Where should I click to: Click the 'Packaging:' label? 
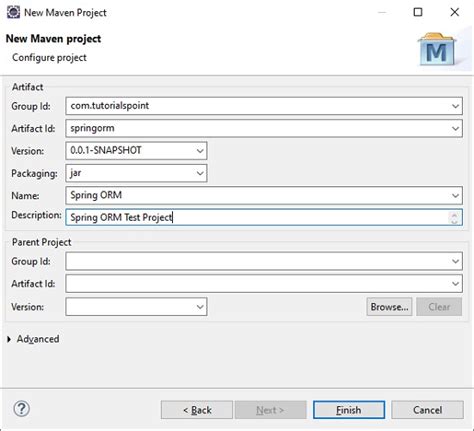tap(34, 173)
